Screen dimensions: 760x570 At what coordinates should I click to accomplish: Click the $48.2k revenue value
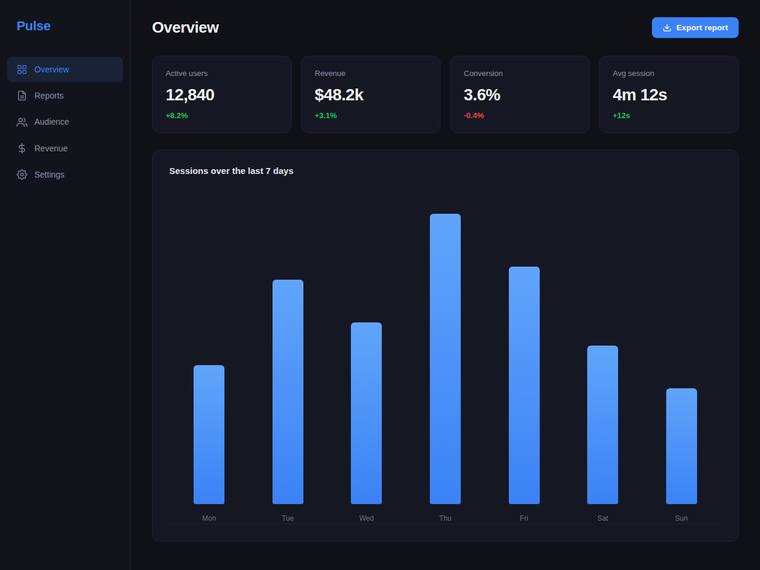(339, 95)
